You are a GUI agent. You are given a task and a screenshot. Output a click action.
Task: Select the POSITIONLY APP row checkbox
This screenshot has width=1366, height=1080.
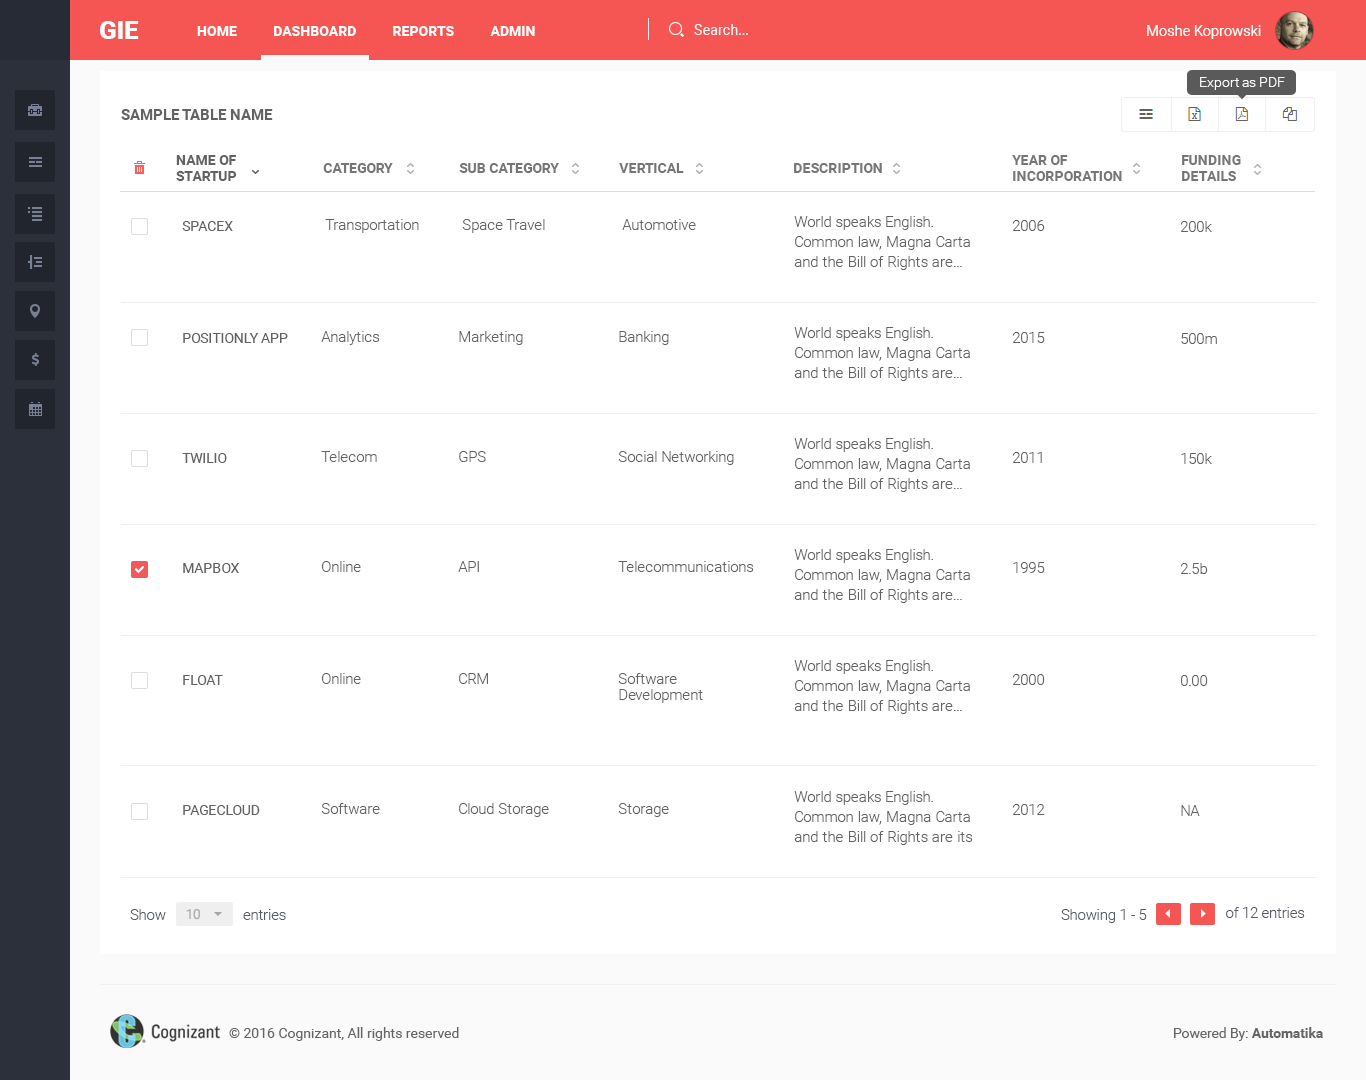139,337
